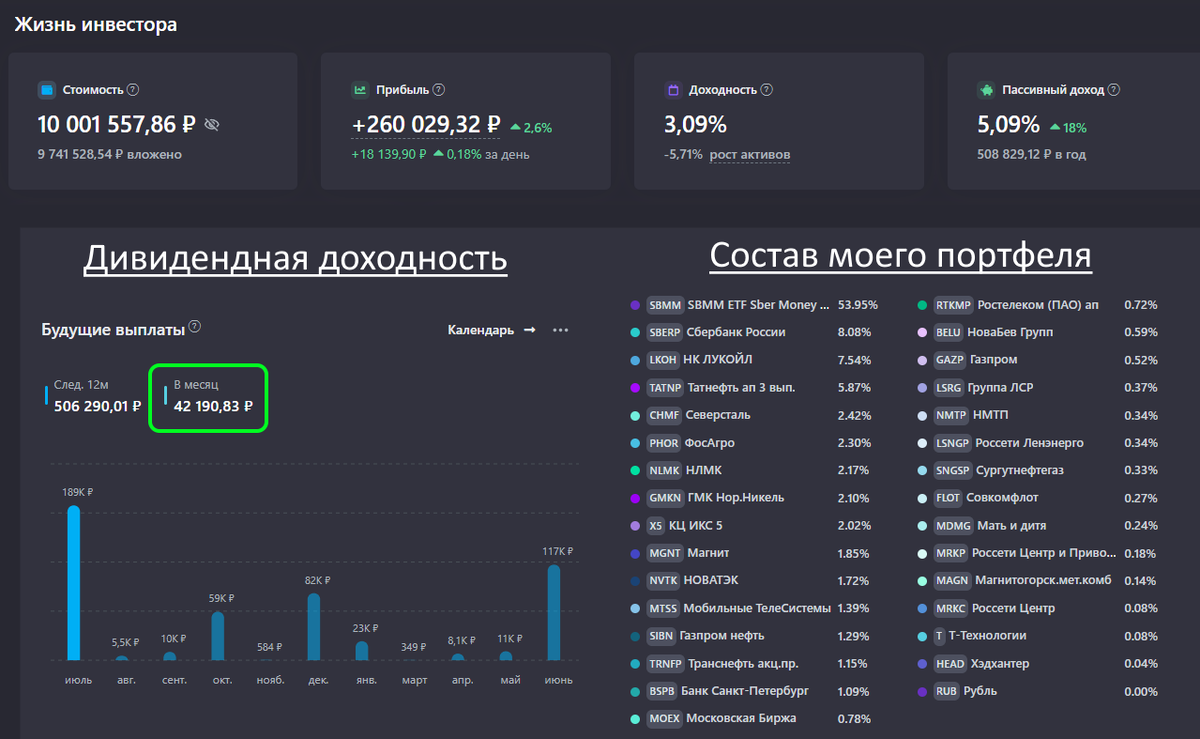Click the TATNP ticker badge
1200x739 pixels.
tap(665, 387)
